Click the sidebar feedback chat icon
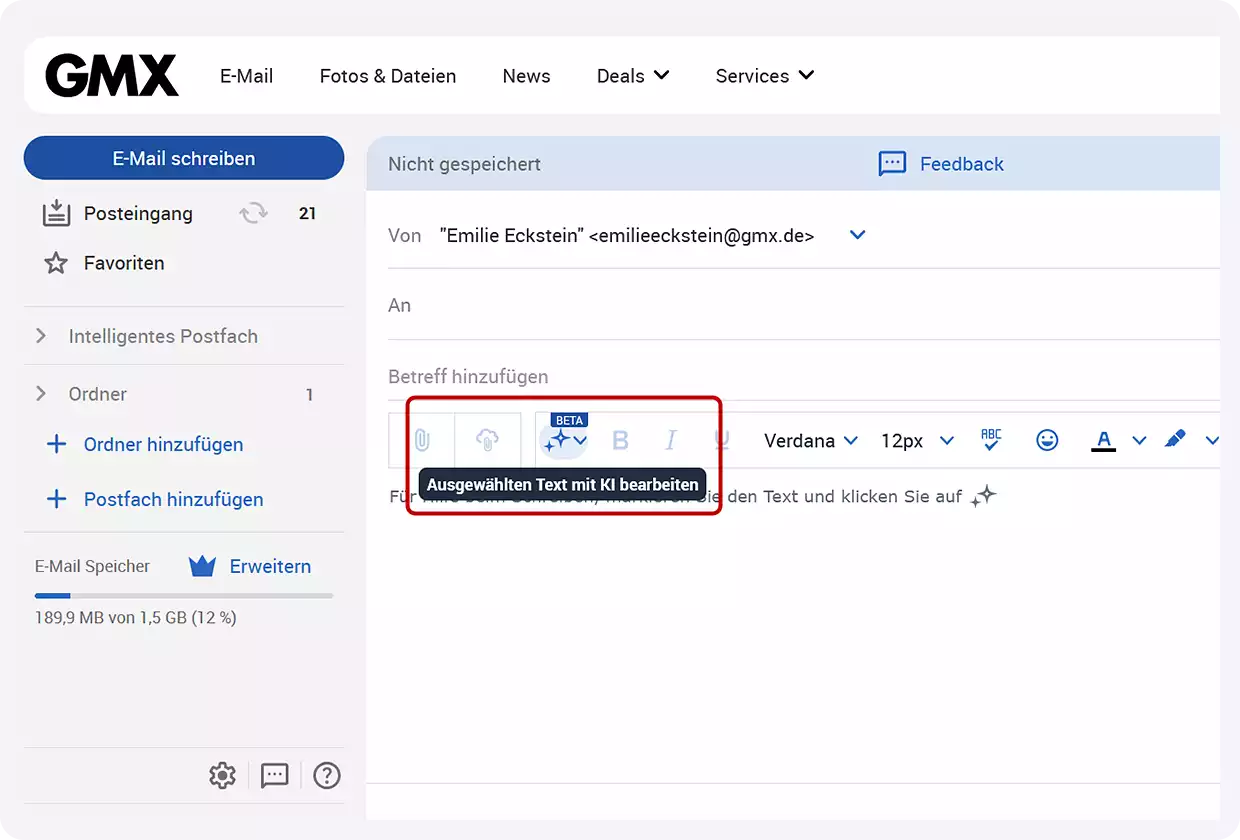This screenshot has height=840, width=1240. click(274, 775)
